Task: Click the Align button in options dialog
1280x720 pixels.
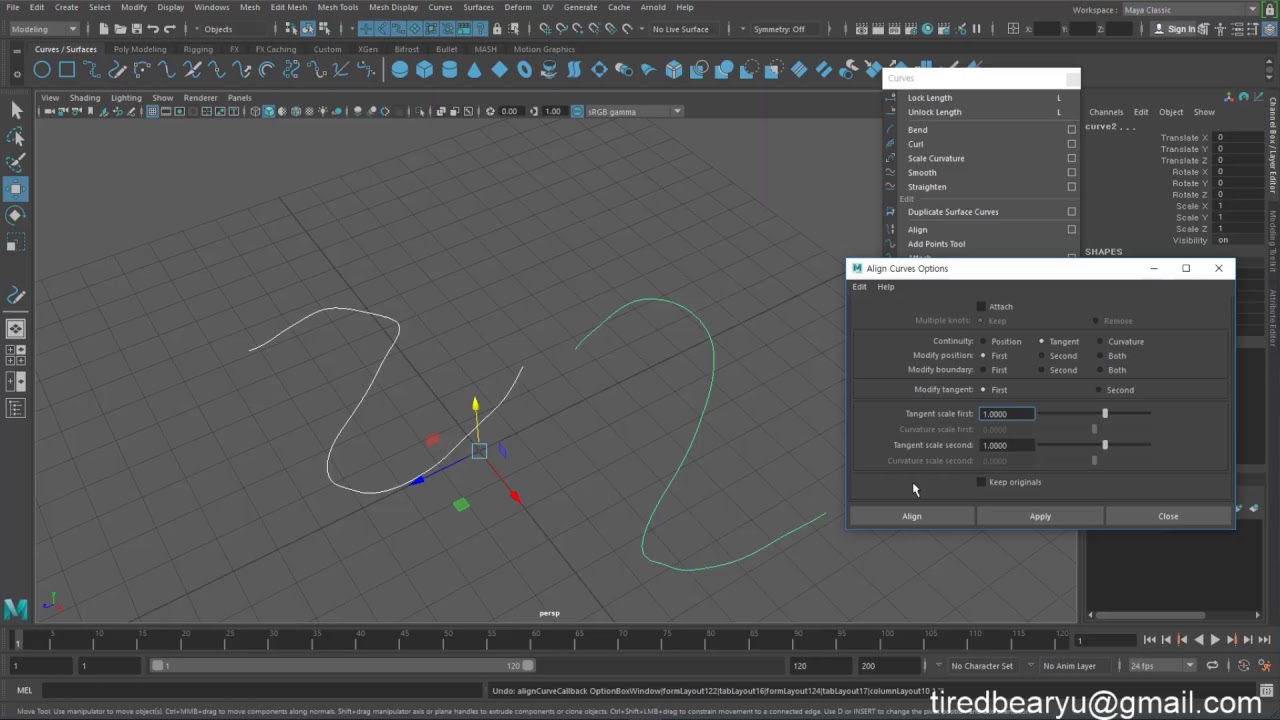Action: 912,517
